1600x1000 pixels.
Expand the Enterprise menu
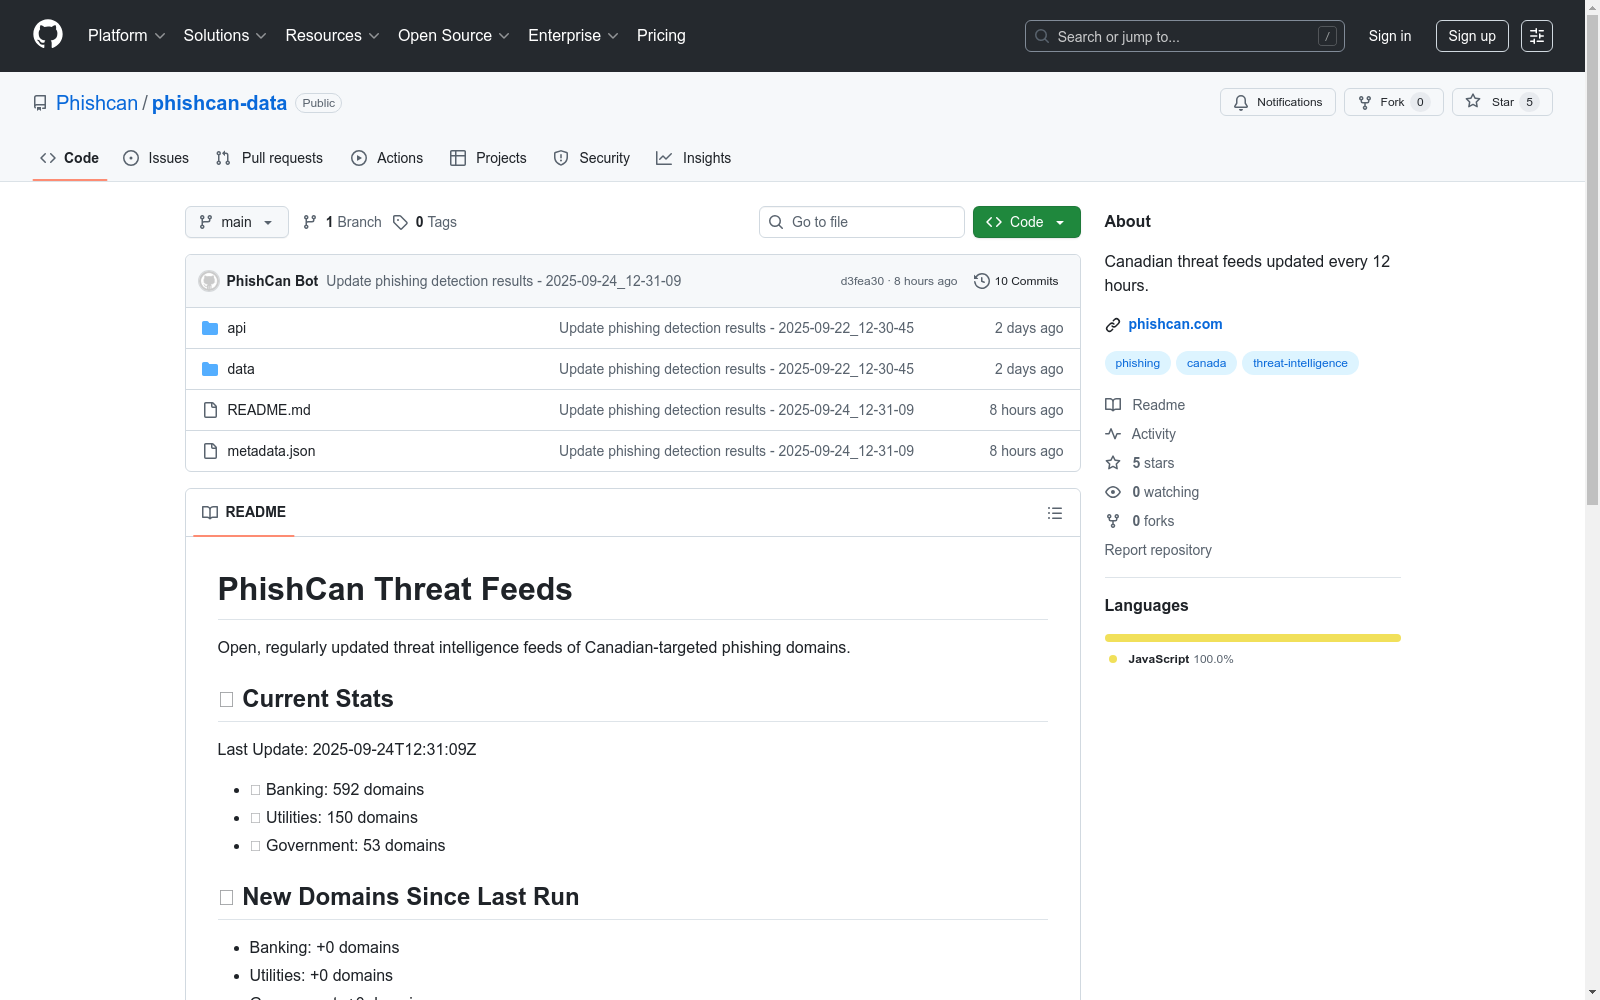pyautogui.click(x=573, y=36)
